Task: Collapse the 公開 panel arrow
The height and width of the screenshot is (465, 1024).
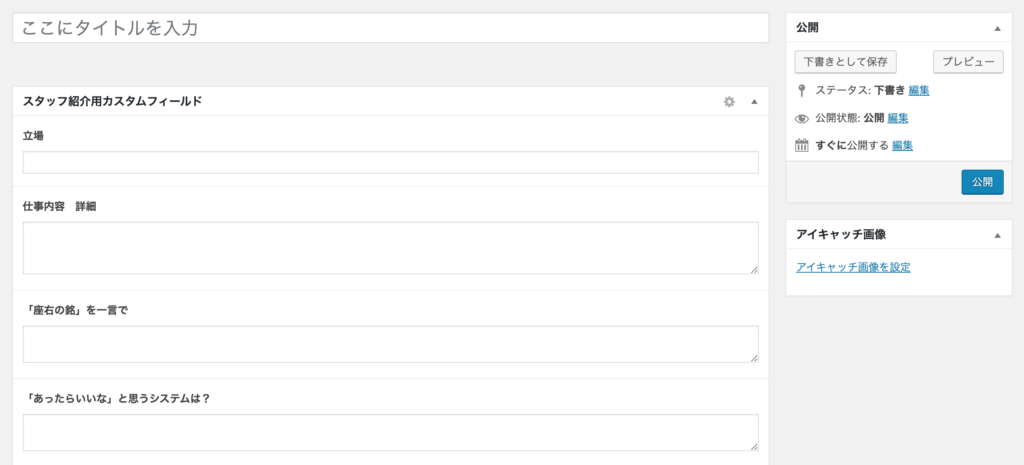Action: [997, 28]
